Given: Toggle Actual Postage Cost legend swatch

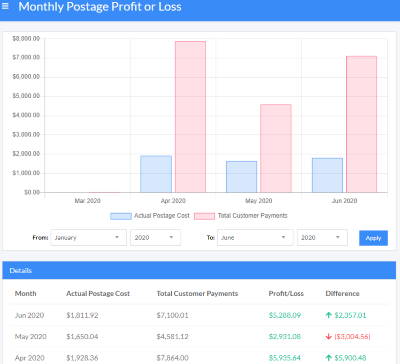Looking at the screenshot, I should pyautogui.click(x=121, y=216).
